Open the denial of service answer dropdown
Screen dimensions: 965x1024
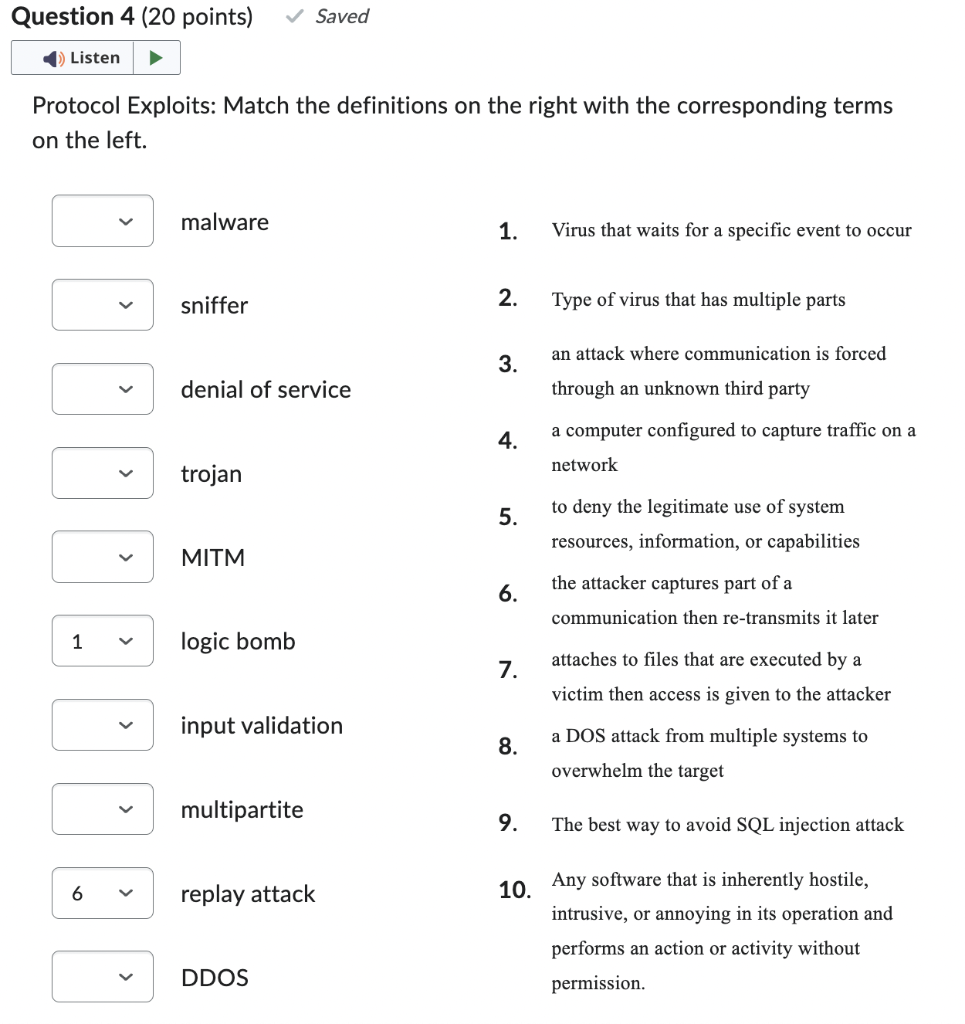click(102, 388)
